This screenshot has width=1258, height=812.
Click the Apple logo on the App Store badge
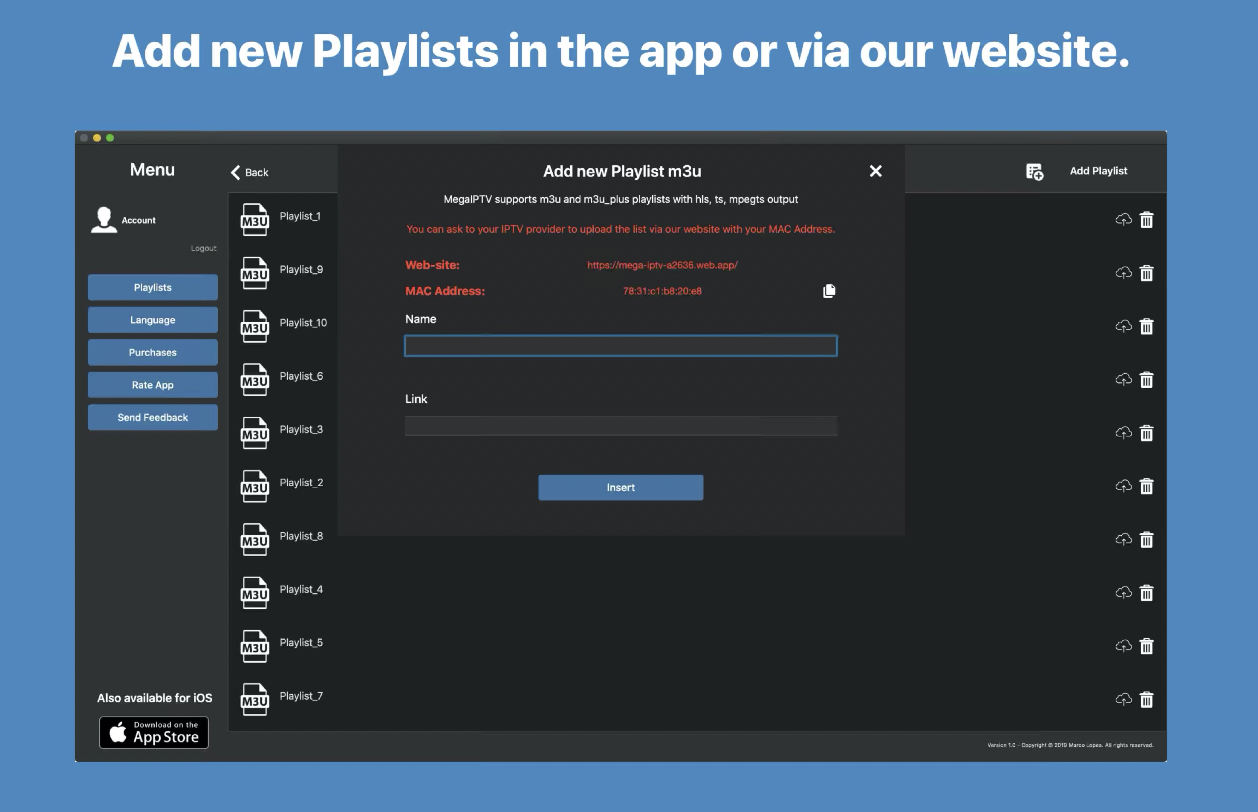116,732
